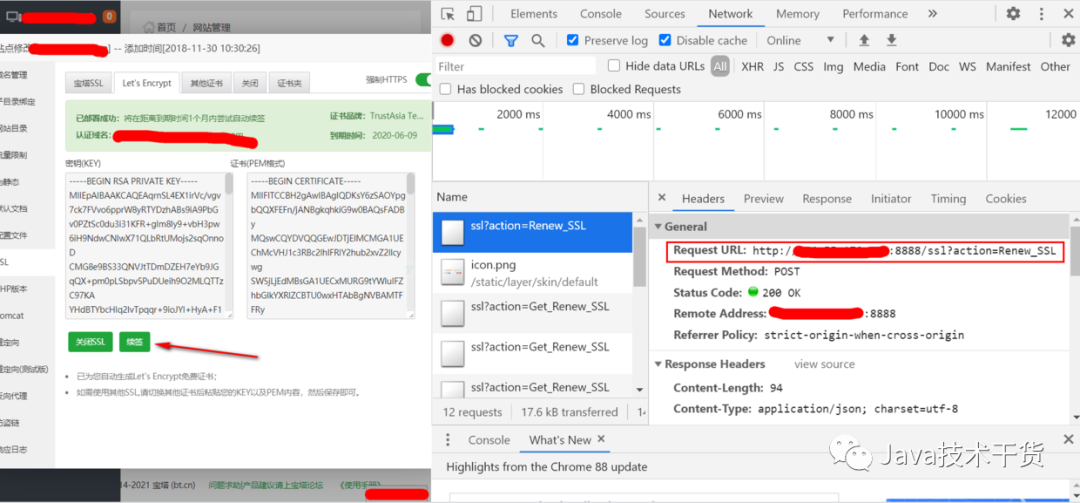The image size is (1080, 503).
Task: Close the DevTools drawer
Action: coord(1068,439)
